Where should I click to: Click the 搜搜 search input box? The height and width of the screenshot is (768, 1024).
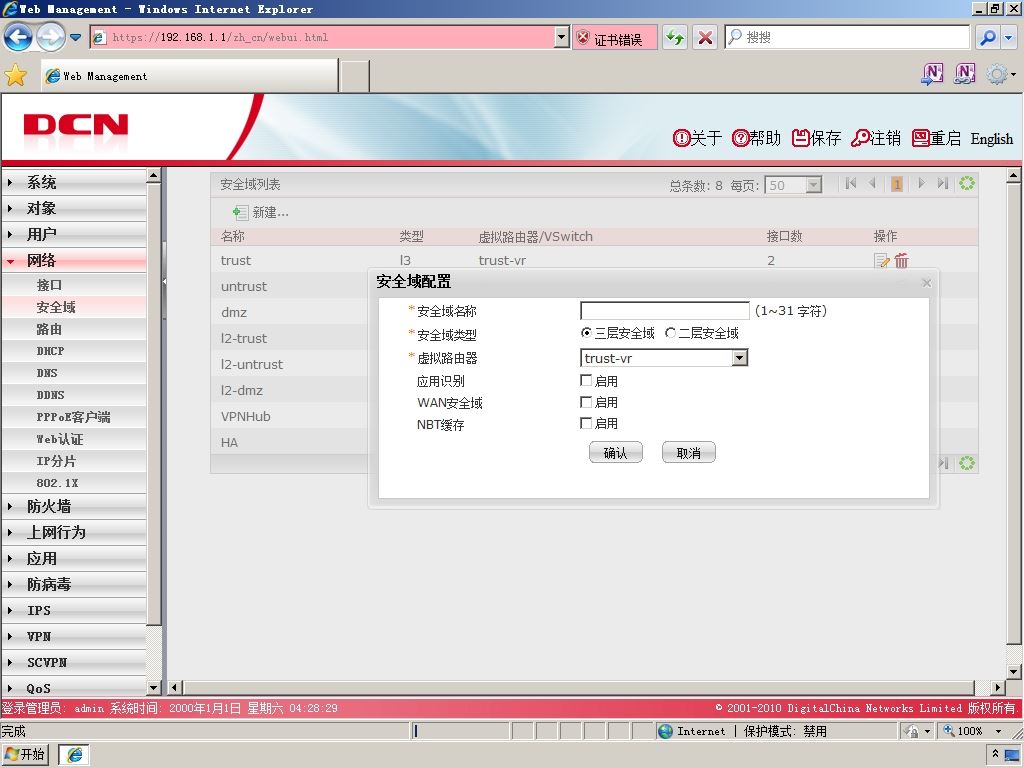(848, 37)
